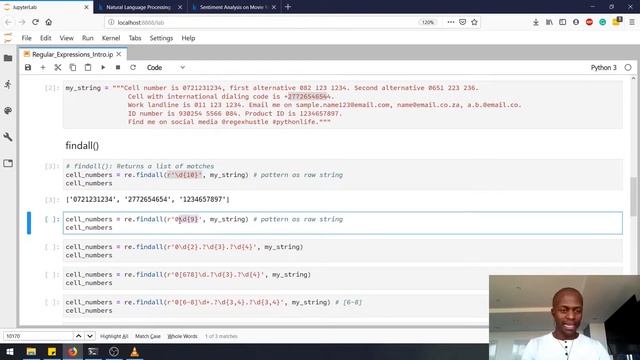Open the Run menu
Screen dimensions: 640x360
coord(87,38)
